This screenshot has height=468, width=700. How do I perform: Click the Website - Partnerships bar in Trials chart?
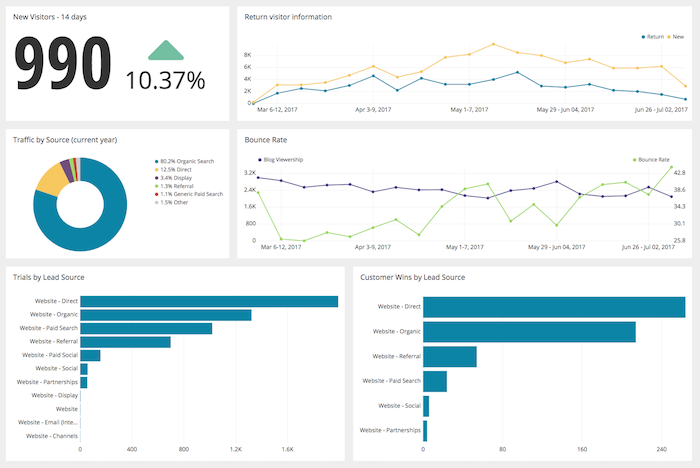click(83, 383)
